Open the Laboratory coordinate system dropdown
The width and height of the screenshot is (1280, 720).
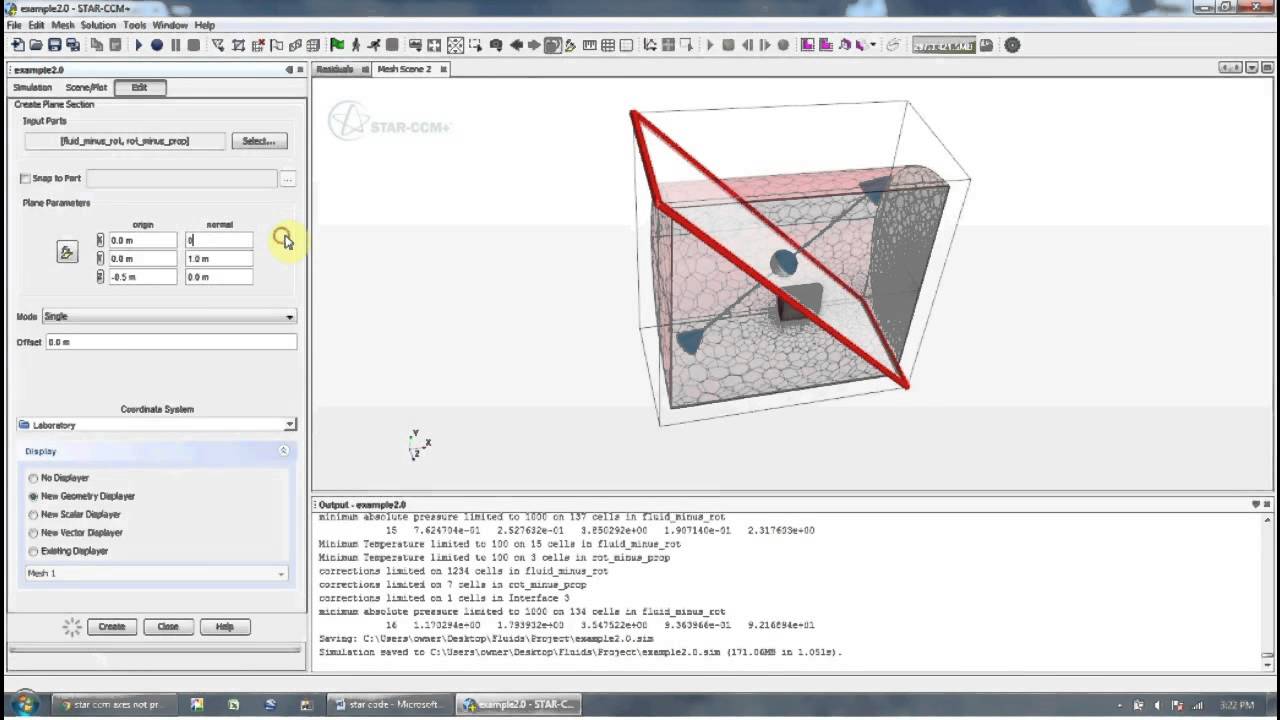(x=156, y=425)
